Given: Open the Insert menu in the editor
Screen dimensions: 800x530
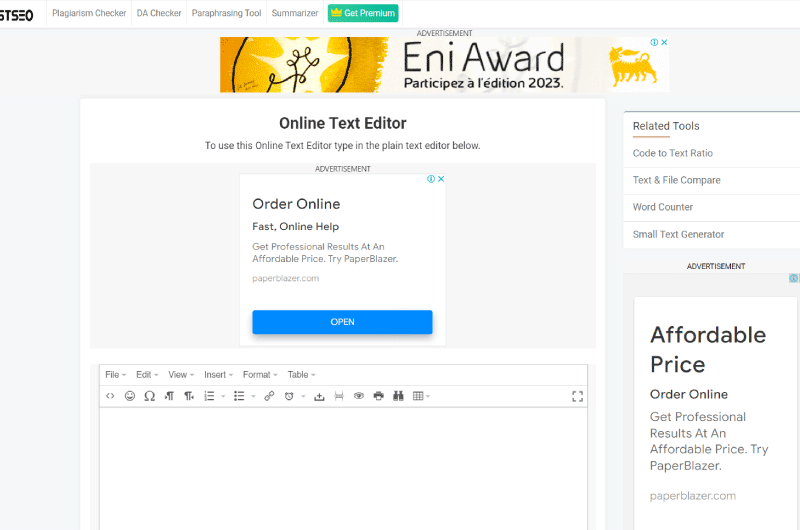Looking at the screenshot, I should click(218, 375).
